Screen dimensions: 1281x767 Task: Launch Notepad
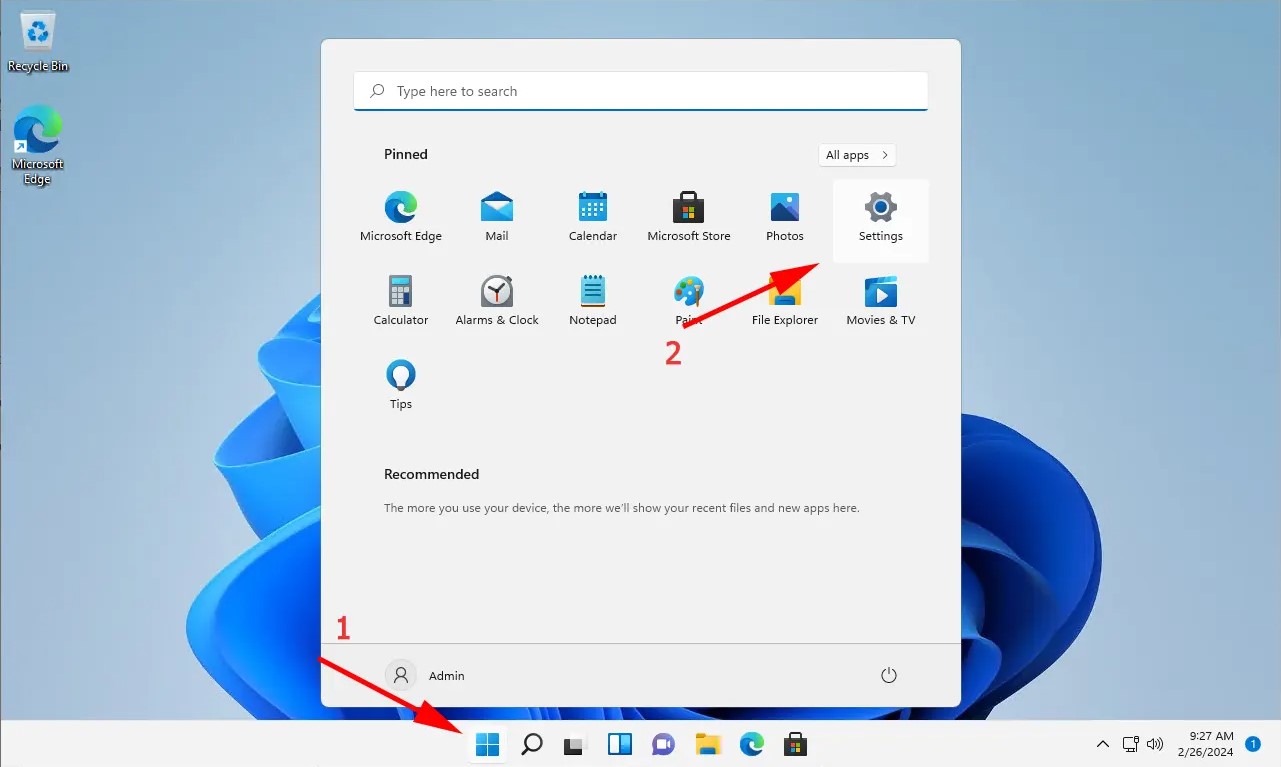[593, 302]
